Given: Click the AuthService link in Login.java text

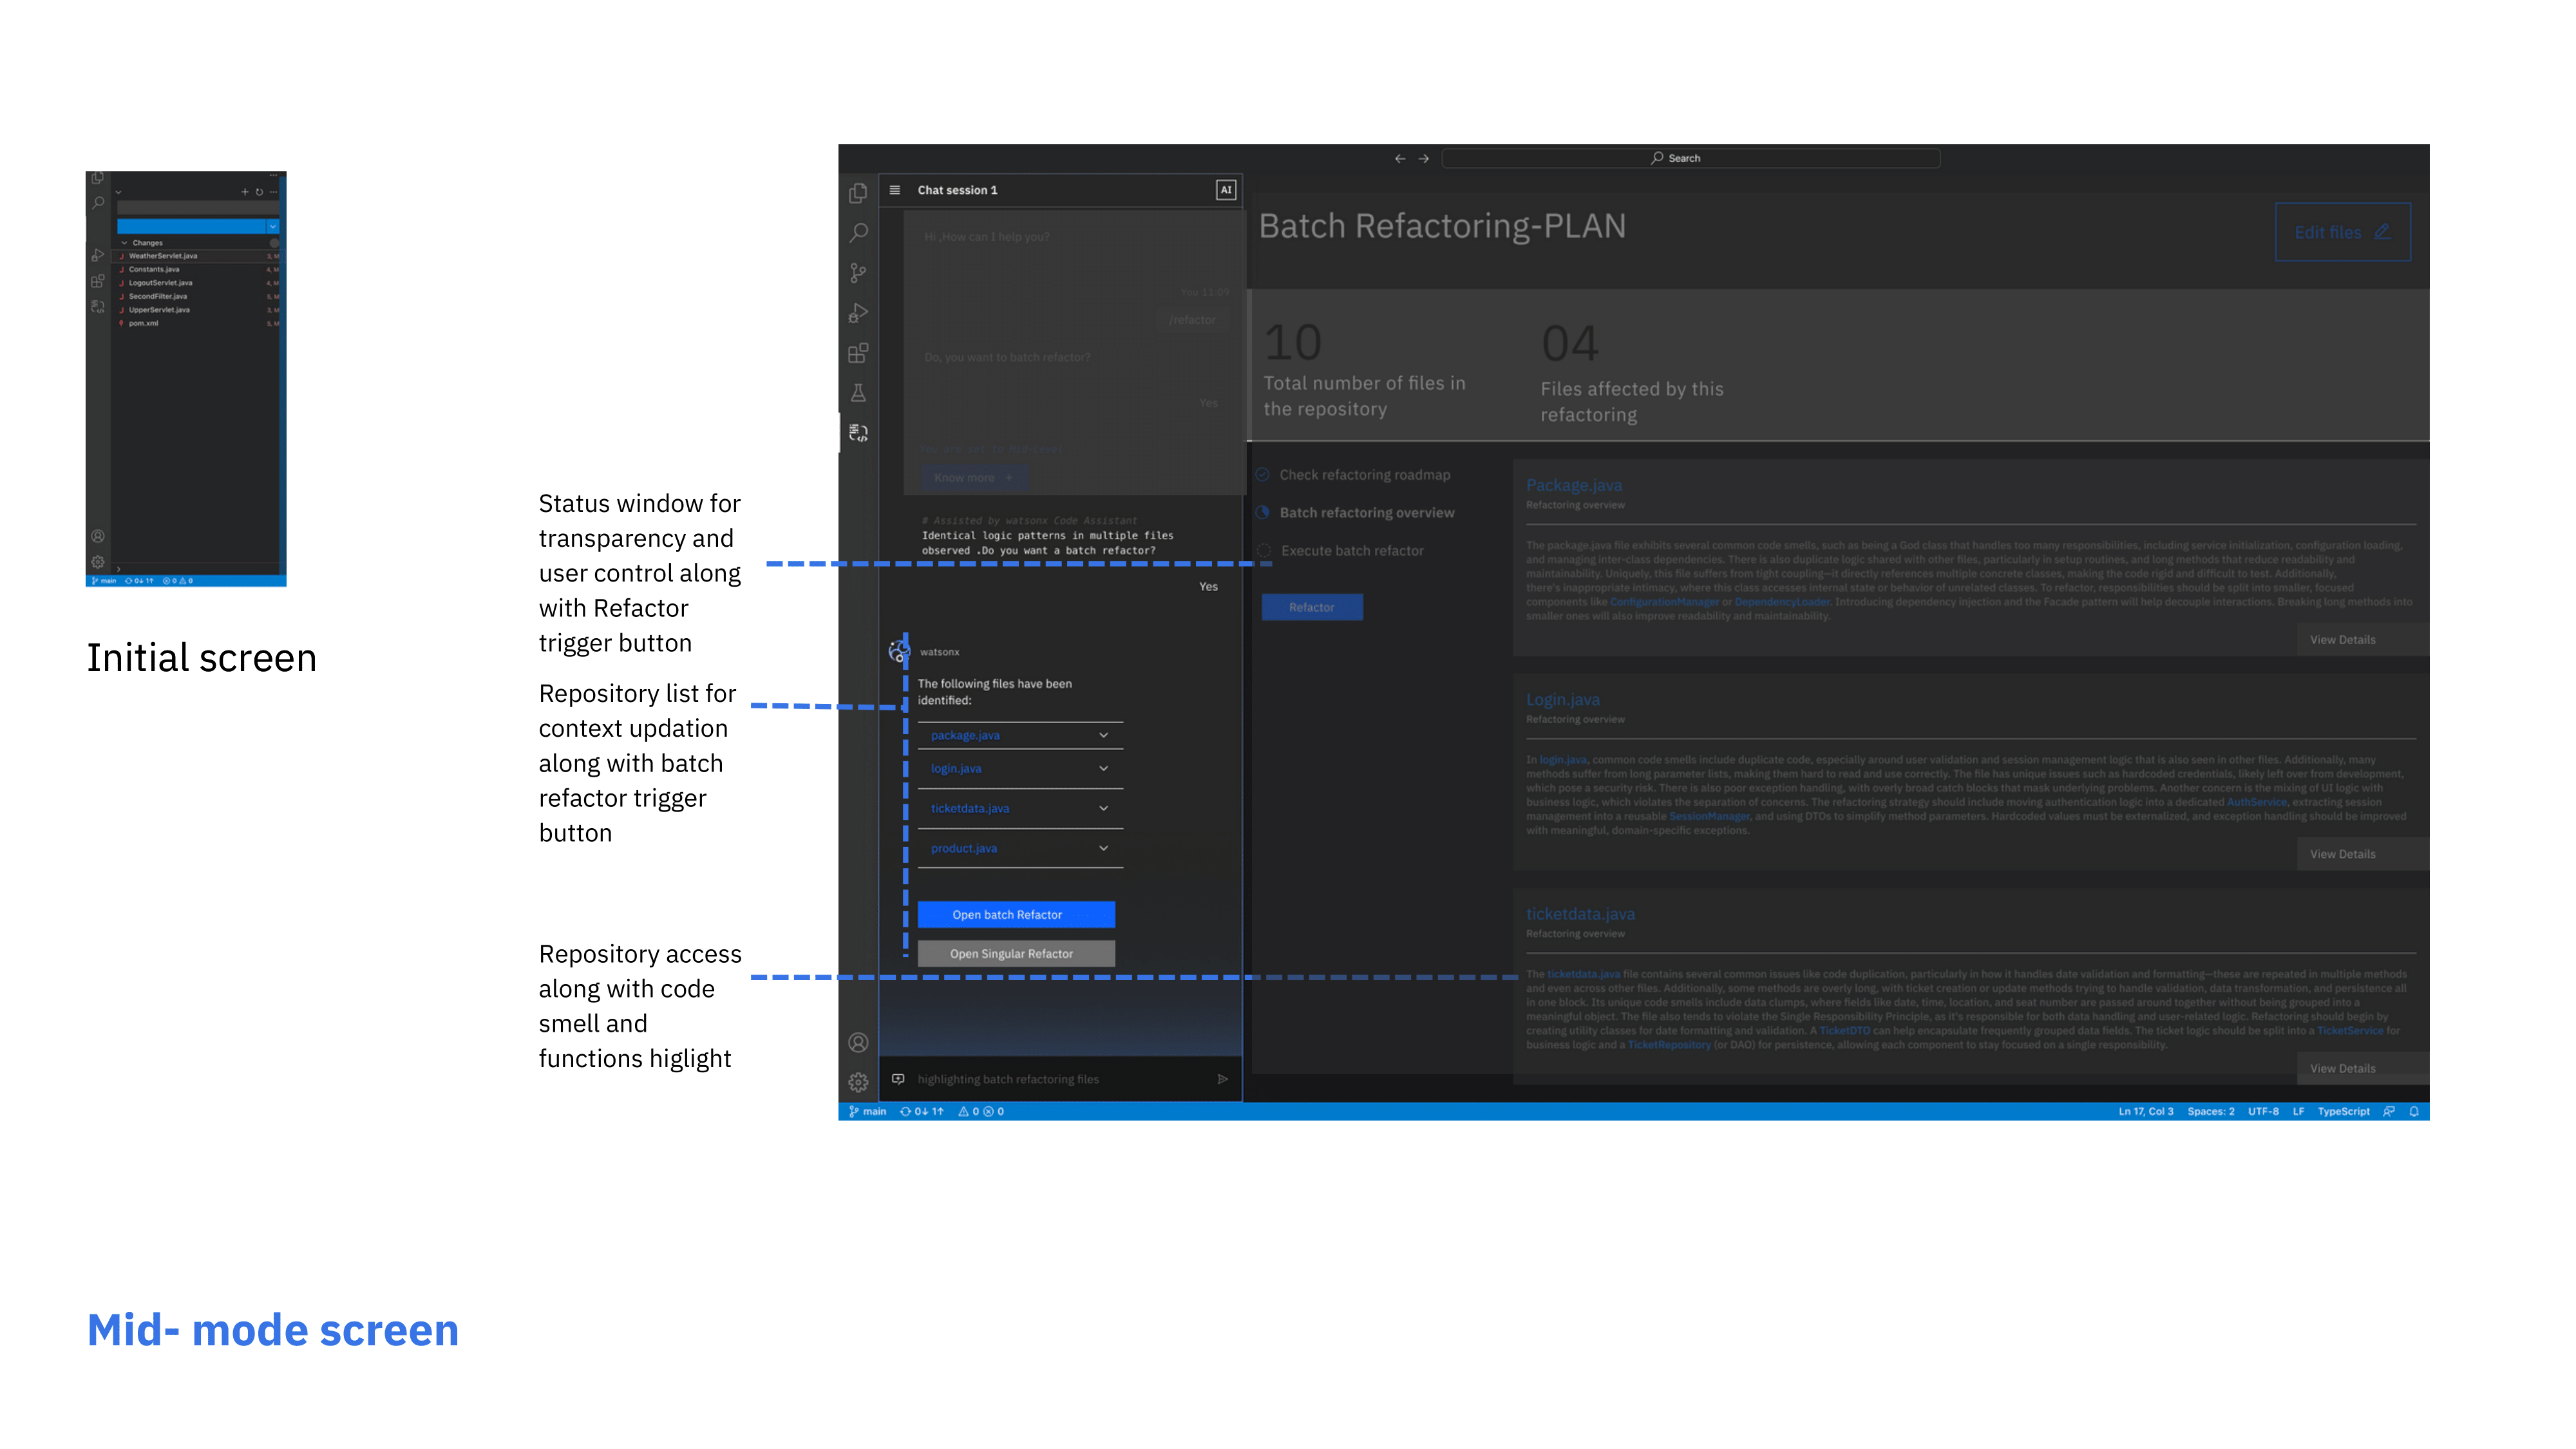Looking at the screenshot, I should click(2256, 802).
